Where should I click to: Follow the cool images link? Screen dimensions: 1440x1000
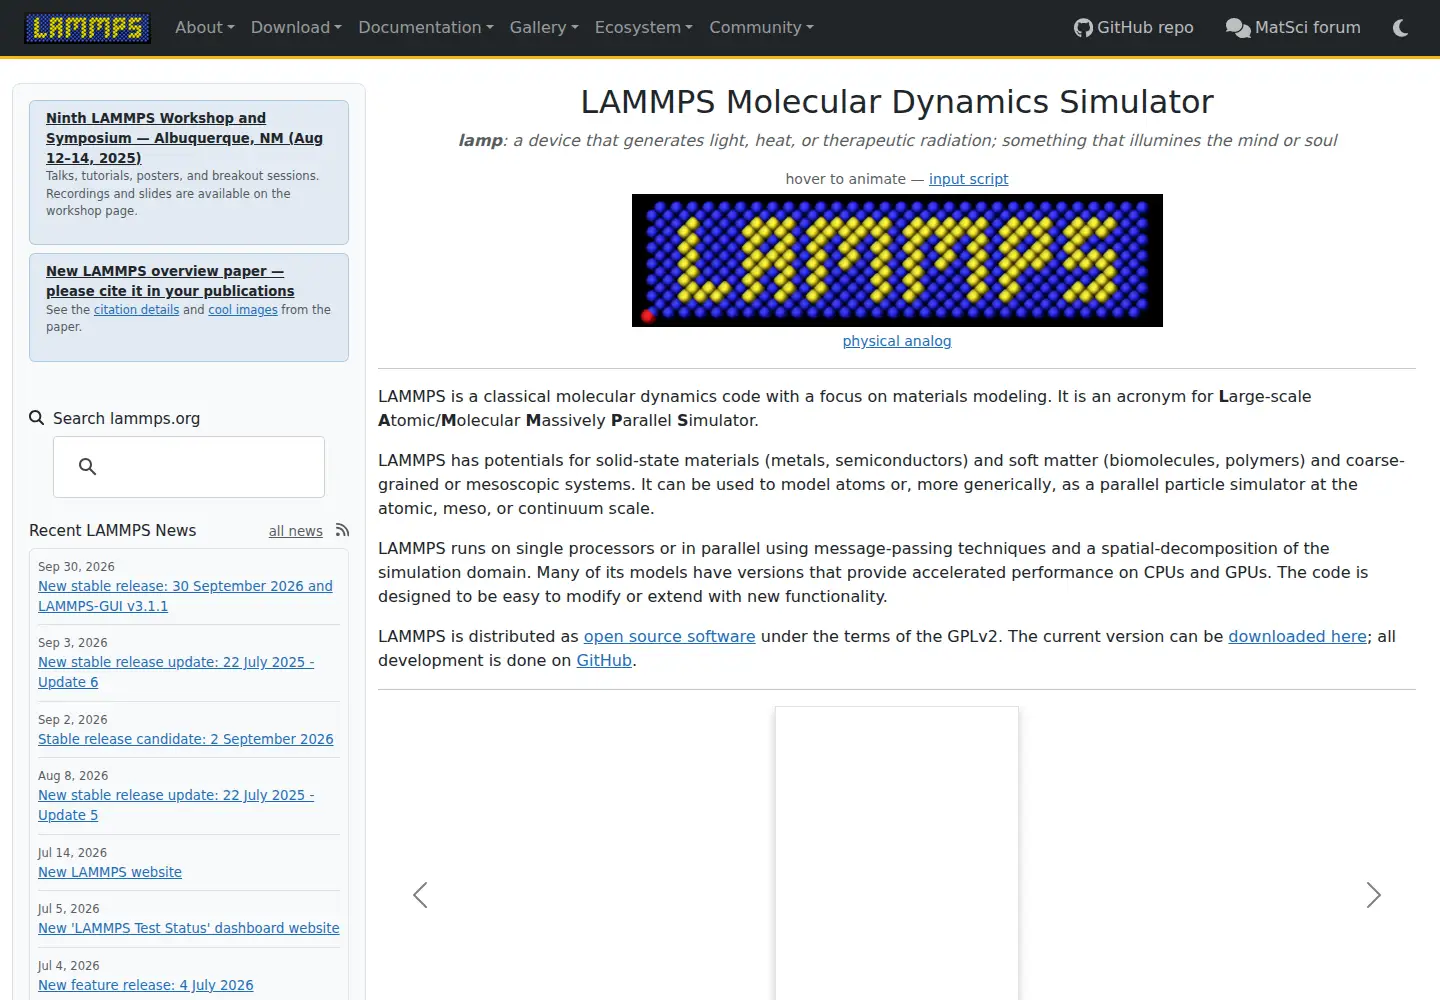click(x=243, y=310)
